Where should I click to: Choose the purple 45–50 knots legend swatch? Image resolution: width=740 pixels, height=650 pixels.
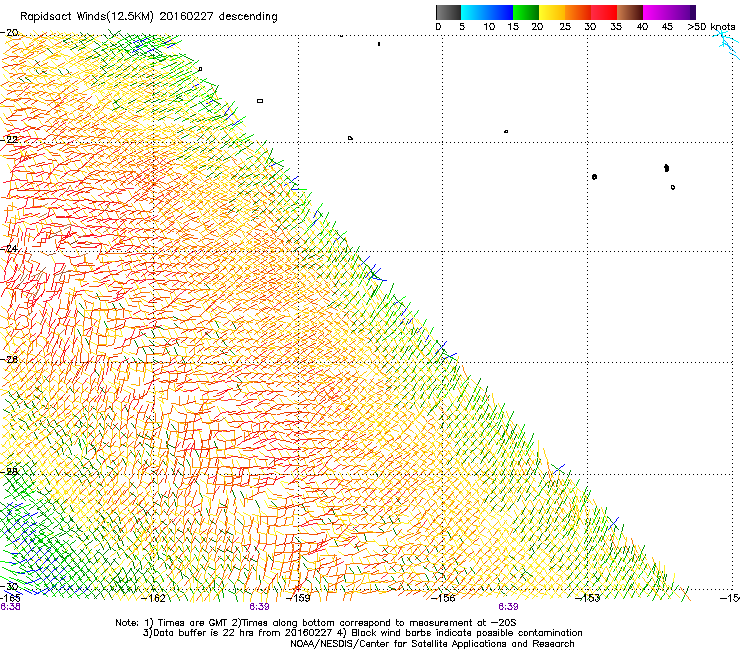click(682, 12)
